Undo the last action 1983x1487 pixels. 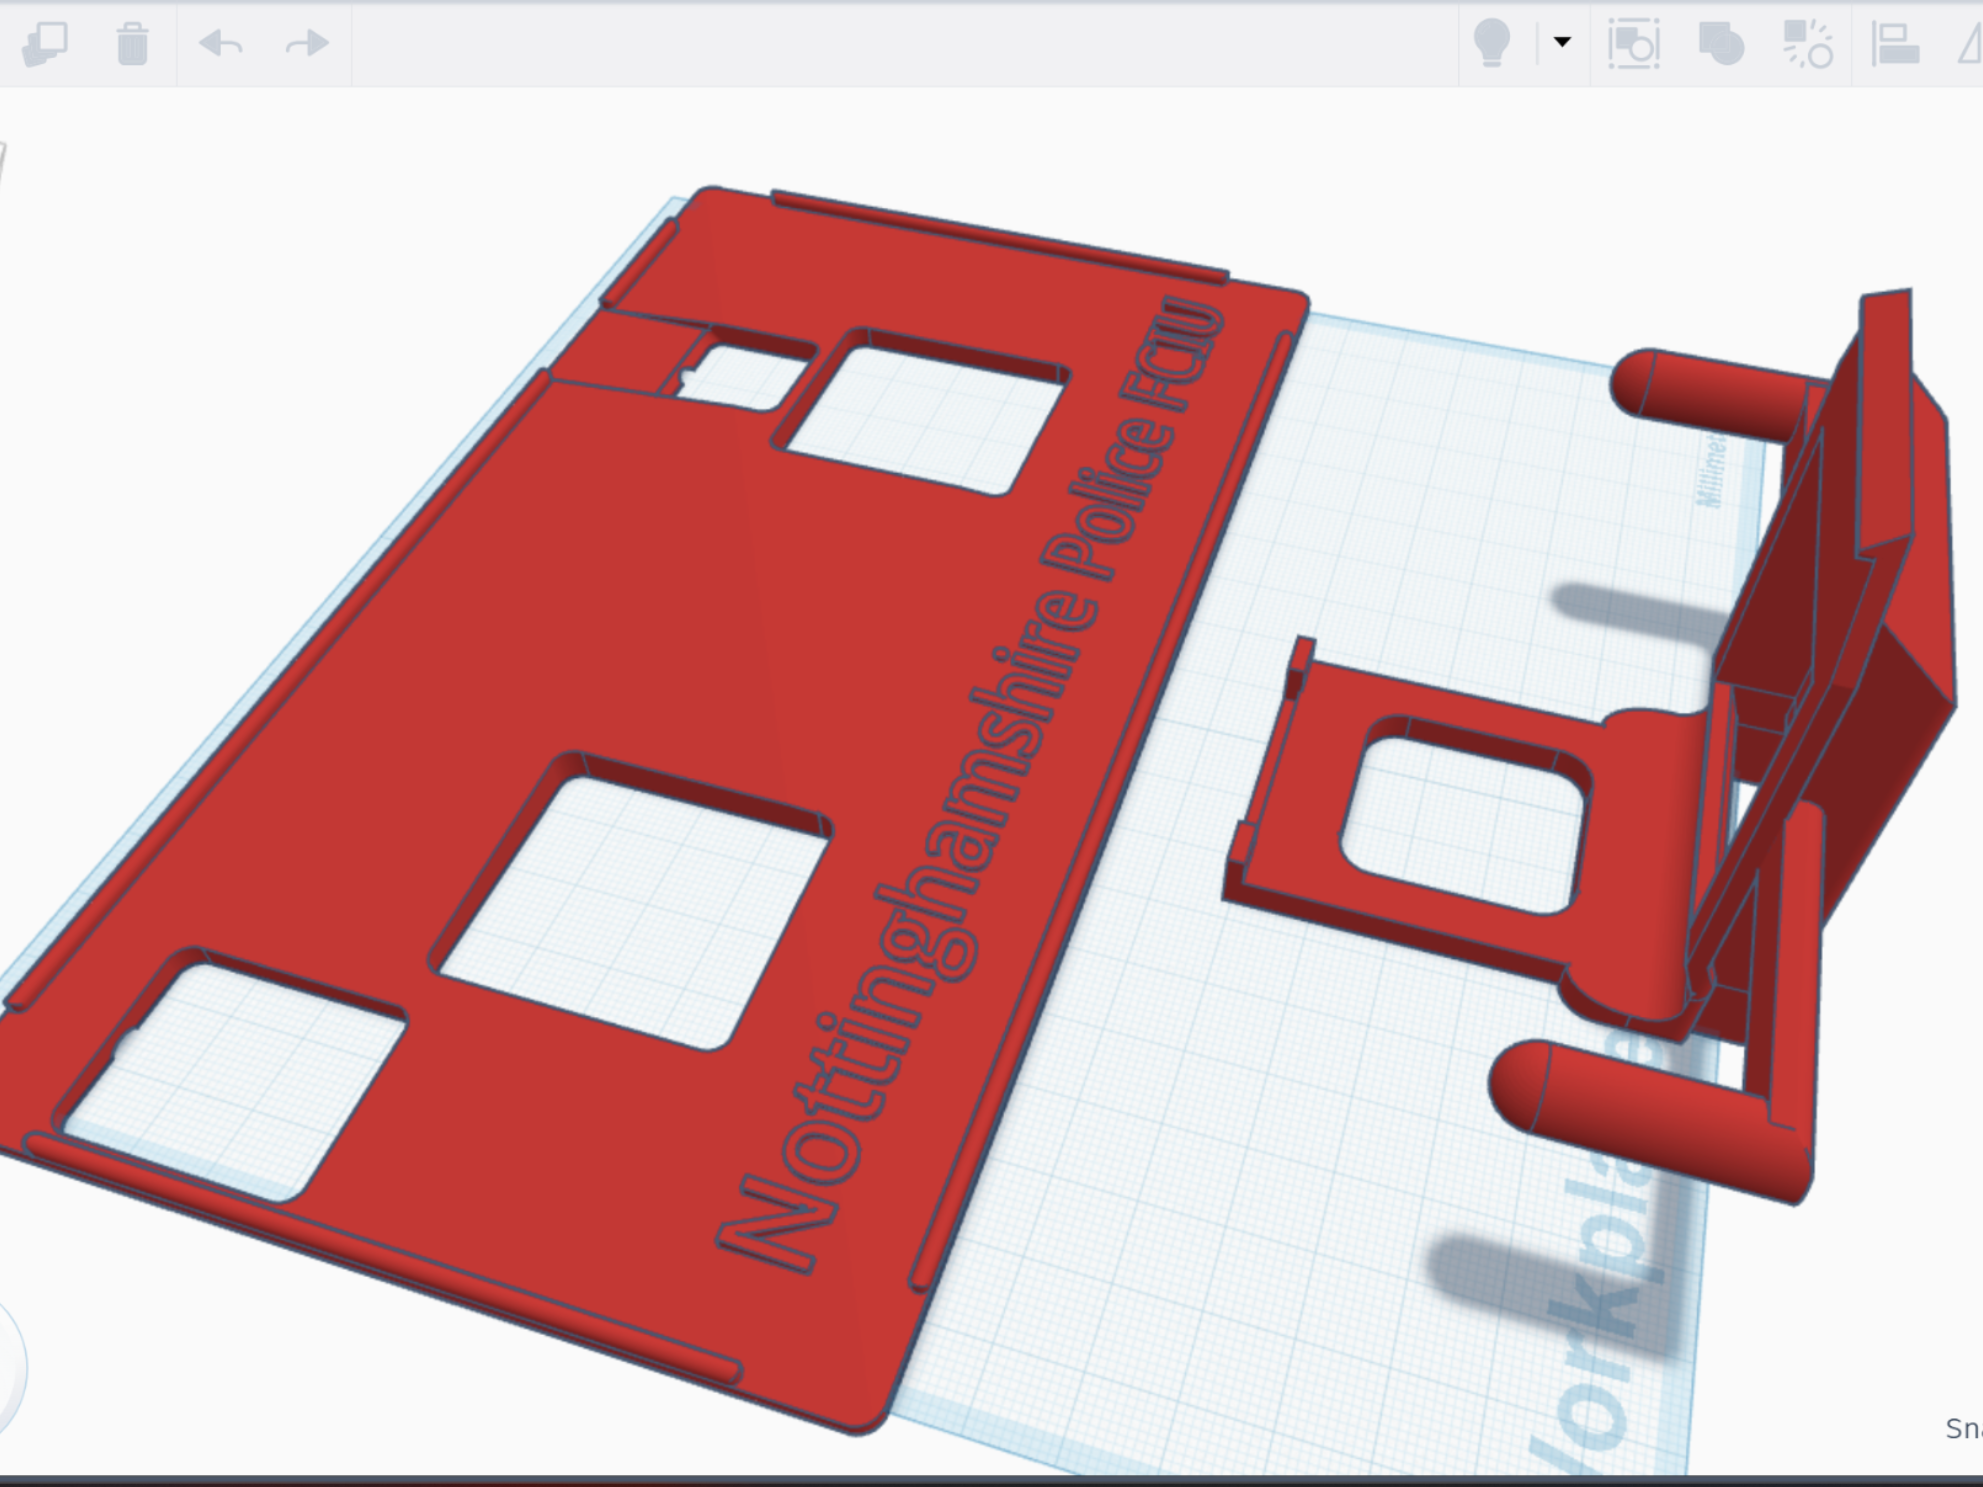pyautogui.click(x=221, y=44)
